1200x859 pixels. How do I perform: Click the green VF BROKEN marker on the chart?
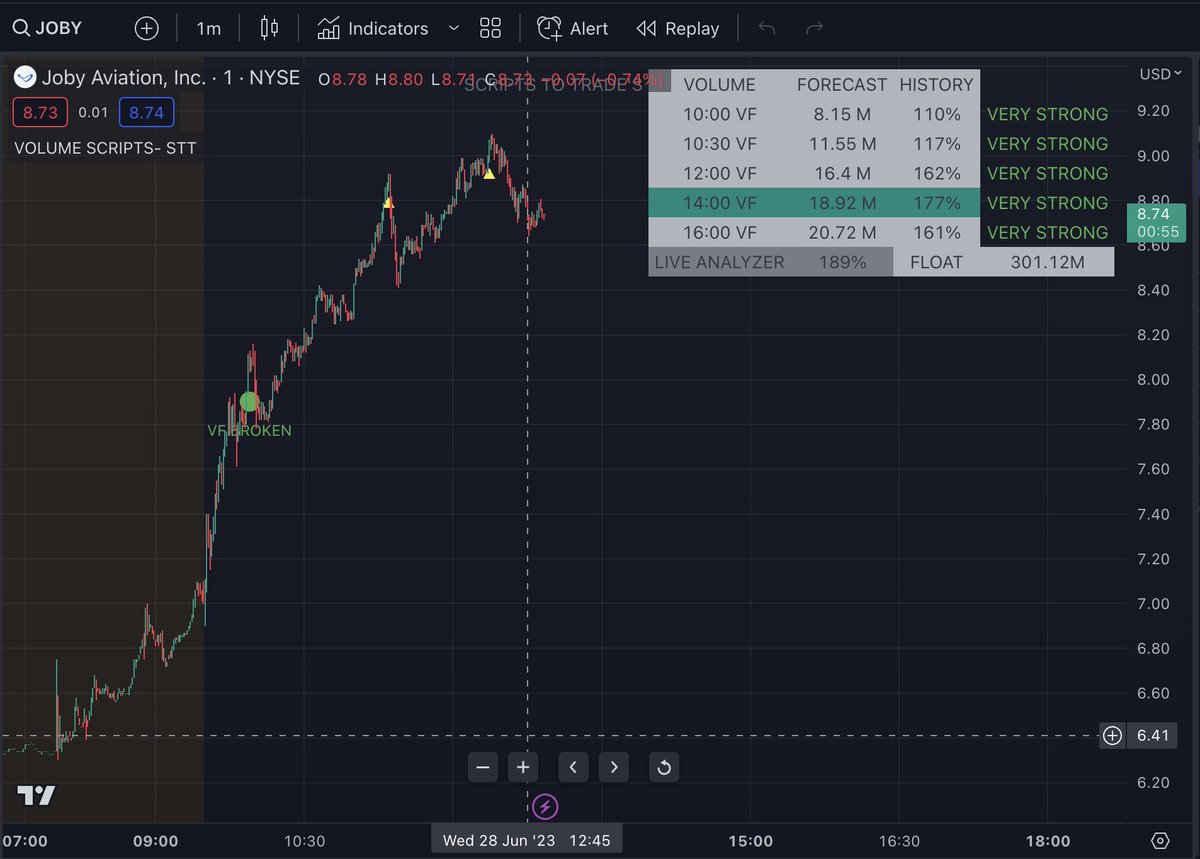coord(248,401)
